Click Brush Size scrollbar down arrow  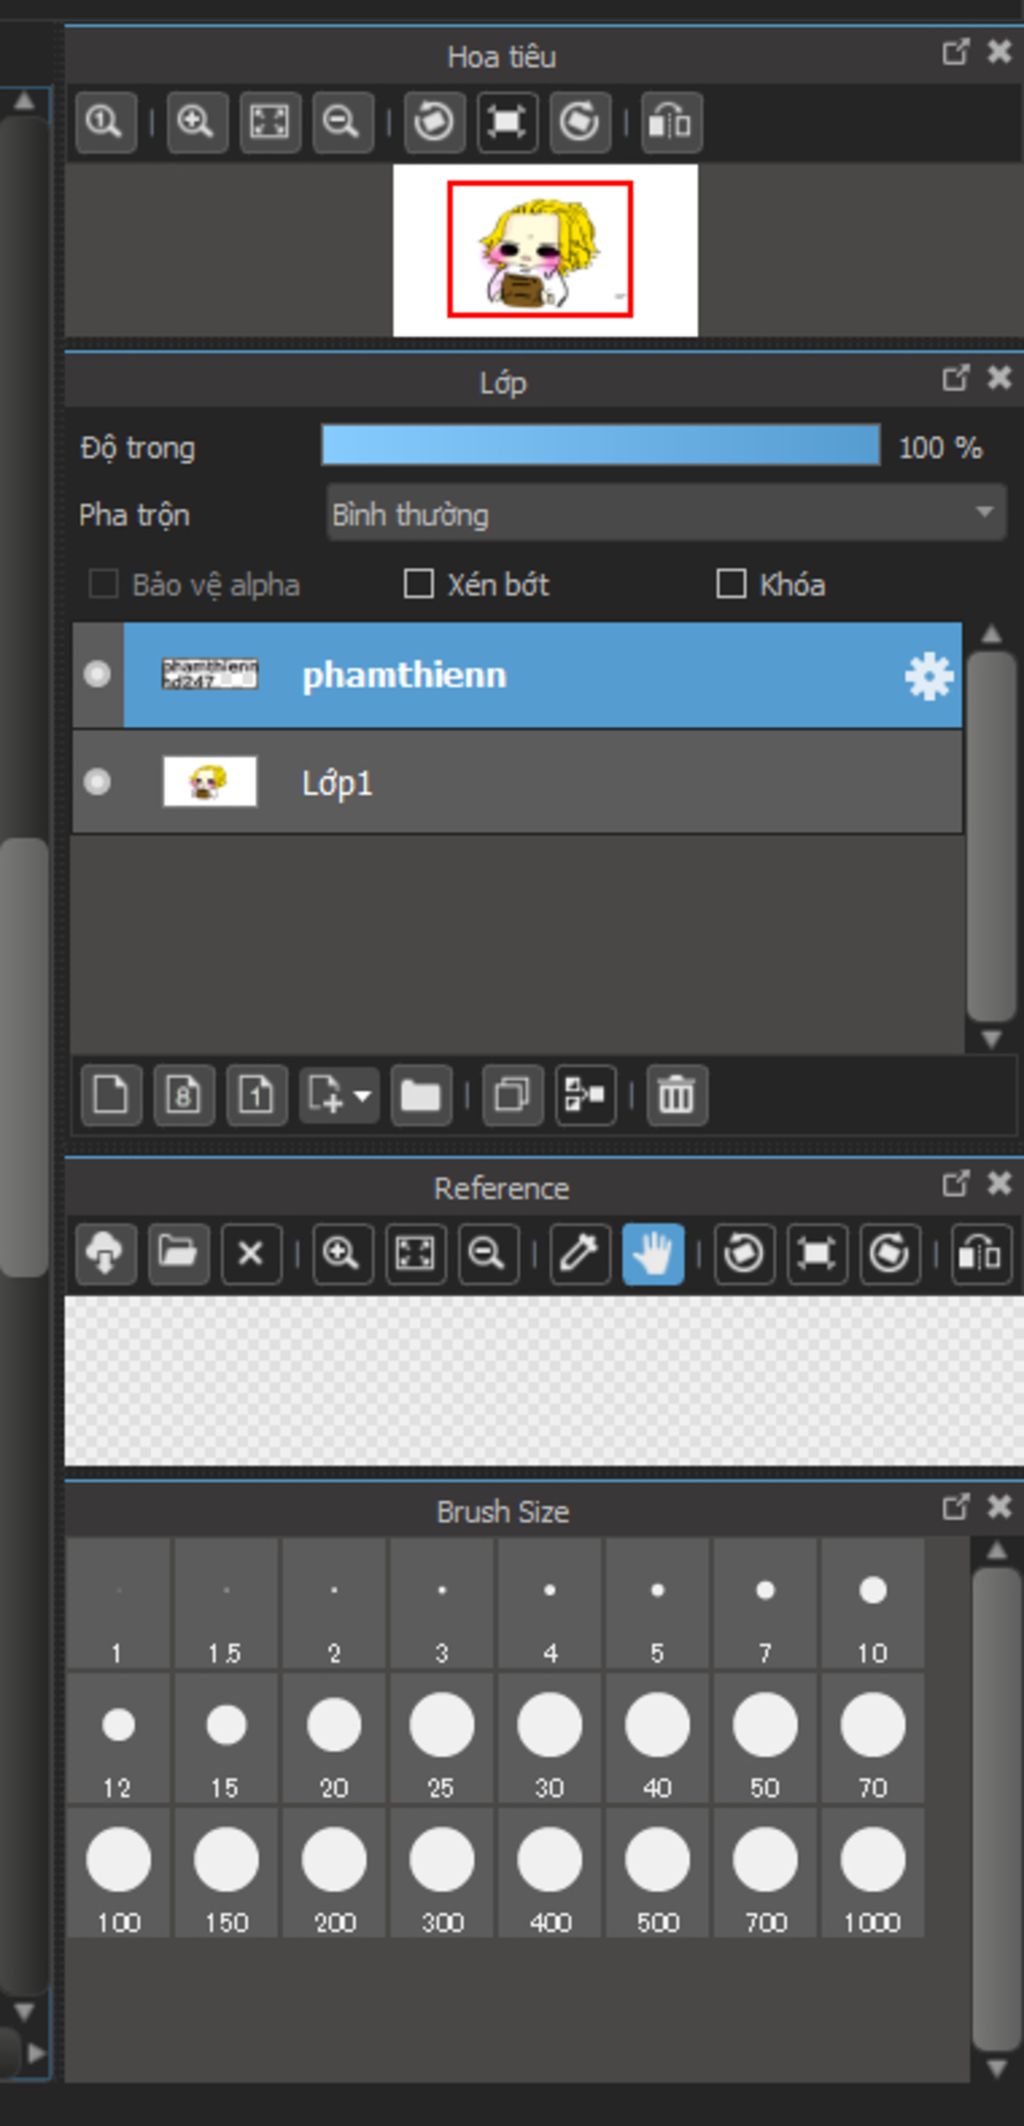[997, 2069]
